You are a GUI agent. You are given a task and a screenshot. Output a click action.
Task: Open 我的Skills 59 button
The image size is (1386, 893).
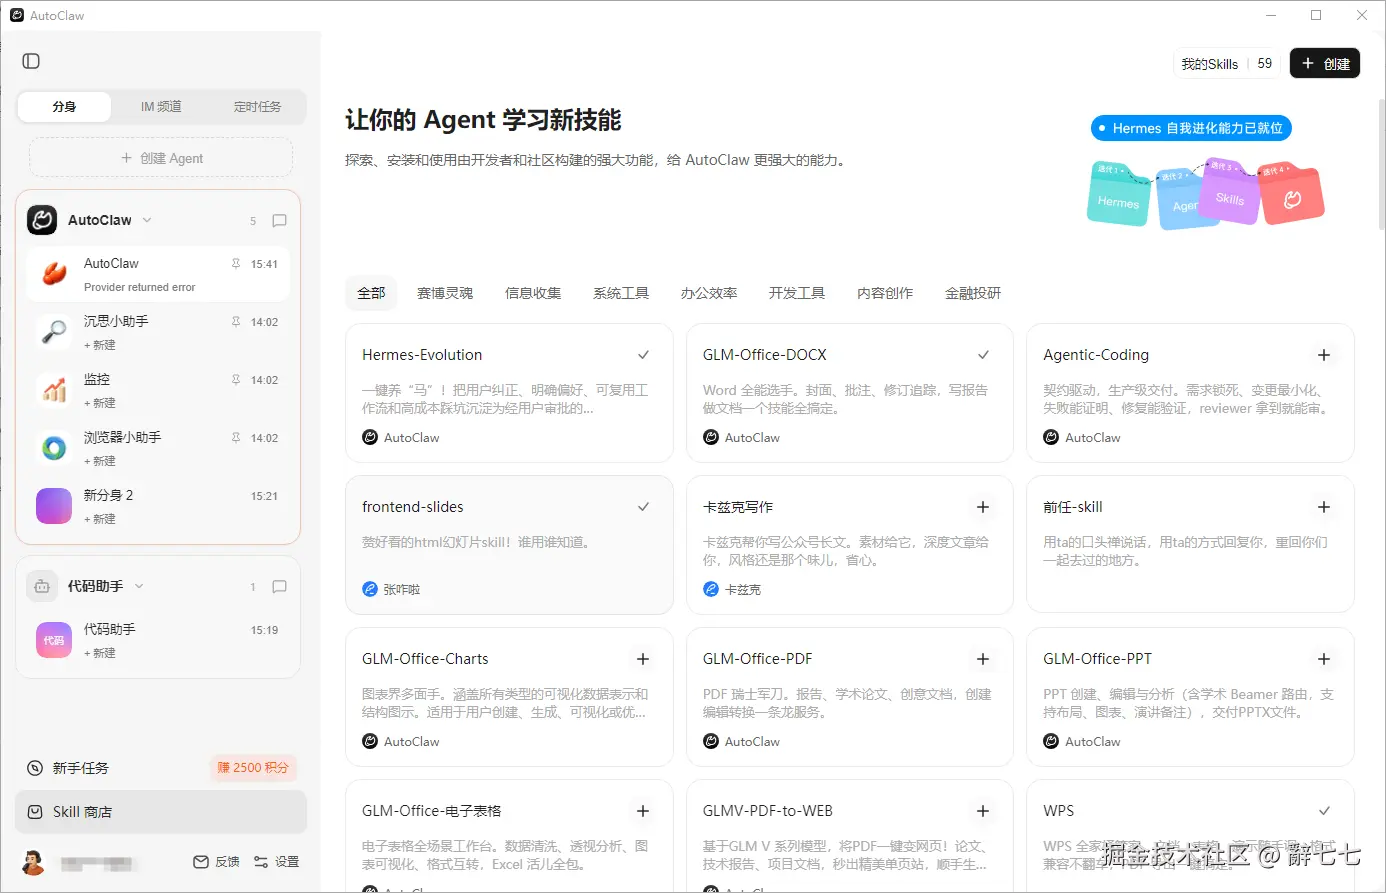(x=1227, y=63)
